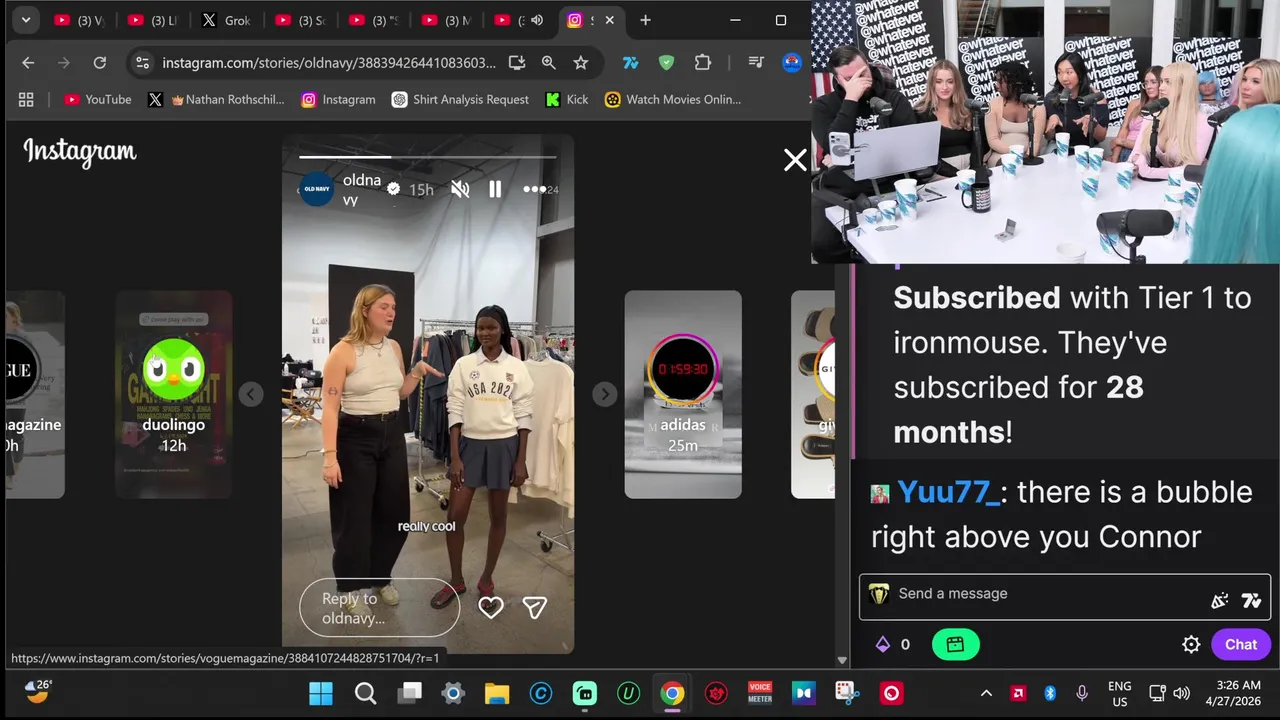Click the install app icon in address bar

pyautogui.click(x=517, y=62)
